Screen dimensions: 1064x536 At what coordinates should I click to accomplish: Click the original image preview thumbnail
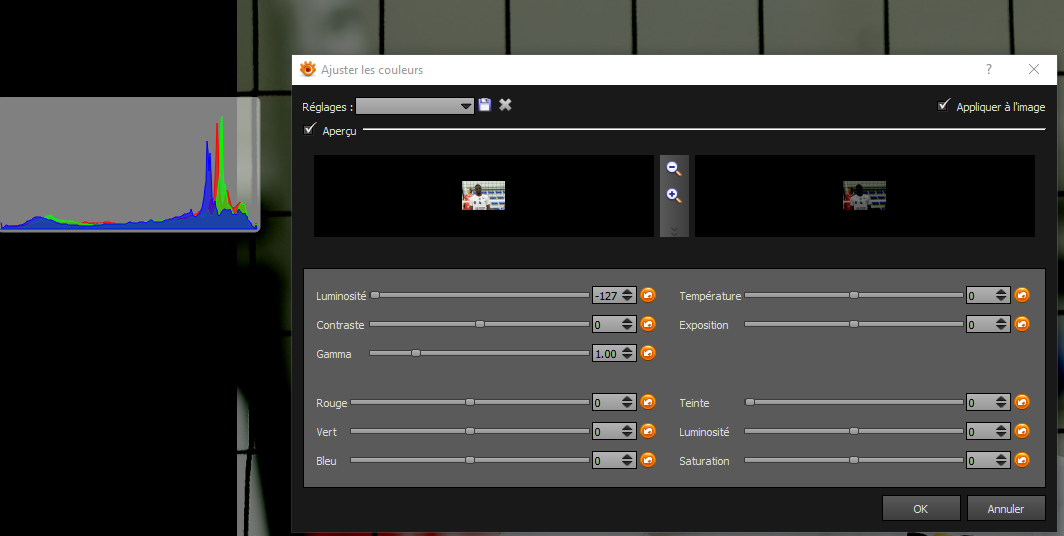(x=483, y=195)
